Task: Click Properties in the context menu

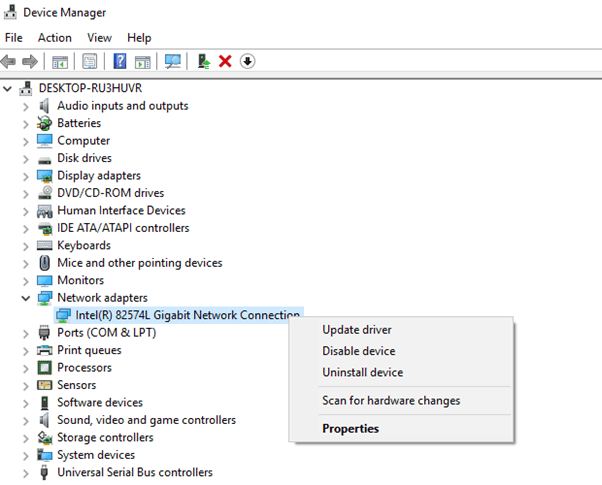Action: click(350, 429)
